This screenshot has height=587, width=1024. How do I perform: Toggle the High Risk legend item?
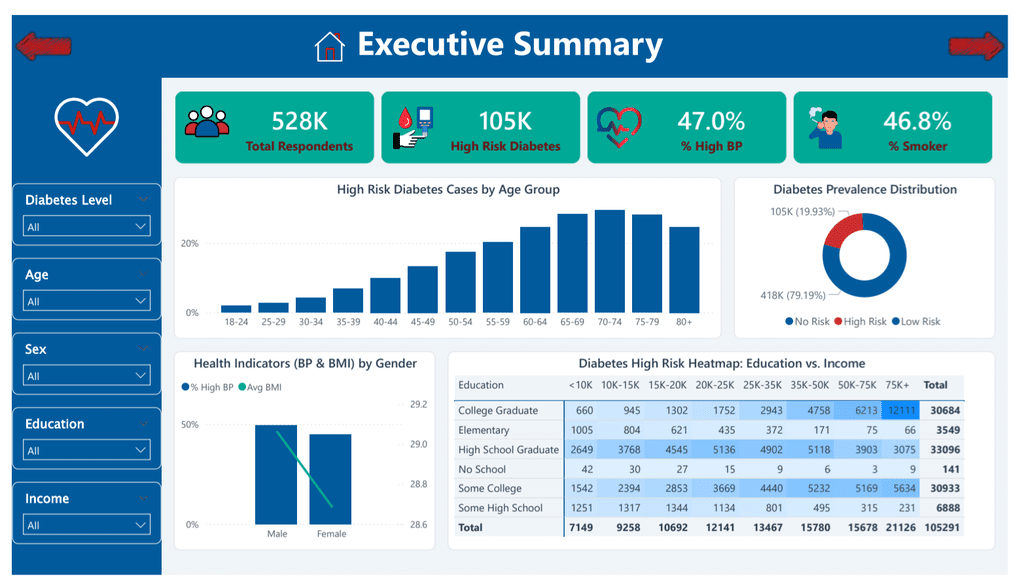click(860, 321)
